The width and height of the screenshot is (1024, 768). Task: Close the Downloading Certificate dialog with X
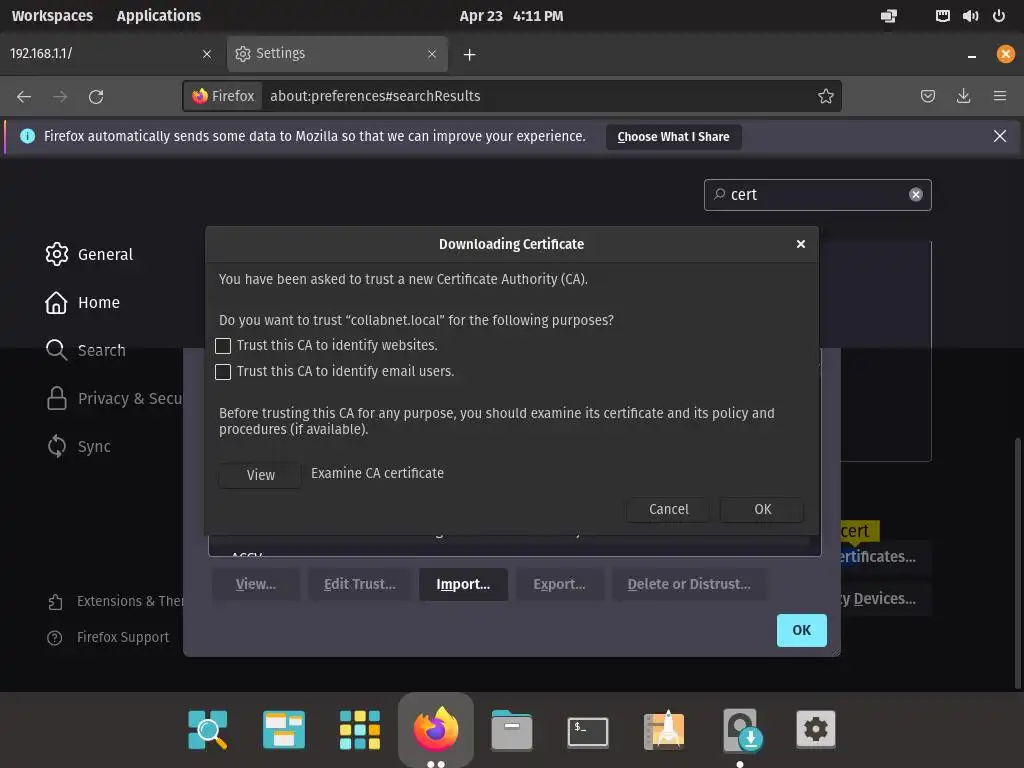801,244
